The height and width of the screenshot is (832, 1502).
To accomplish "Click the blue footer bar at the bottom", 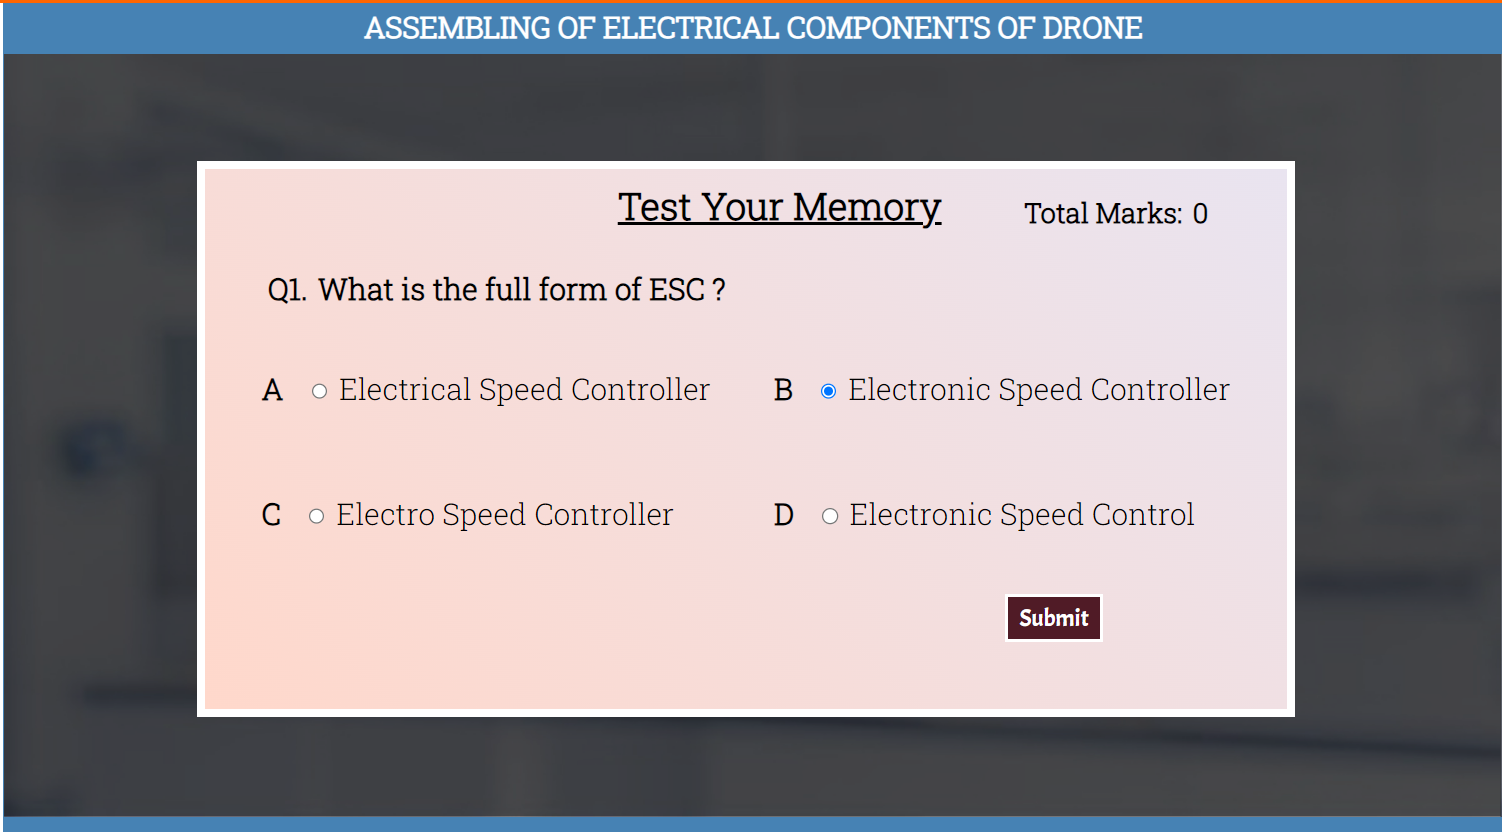I will [750, 824].
